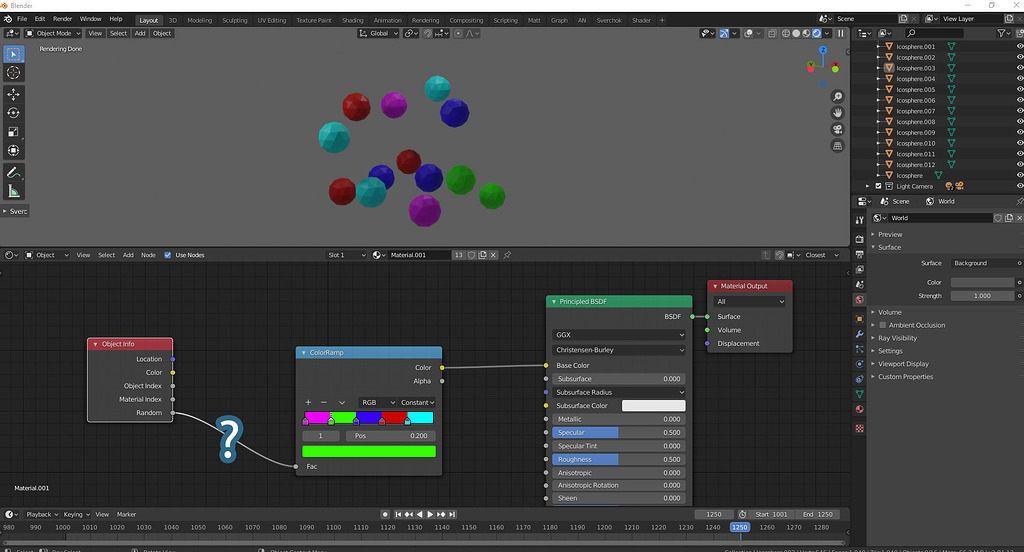Open the Output properties tab icon
This screenshot has height=552, width=1024.
click(859, 254)
